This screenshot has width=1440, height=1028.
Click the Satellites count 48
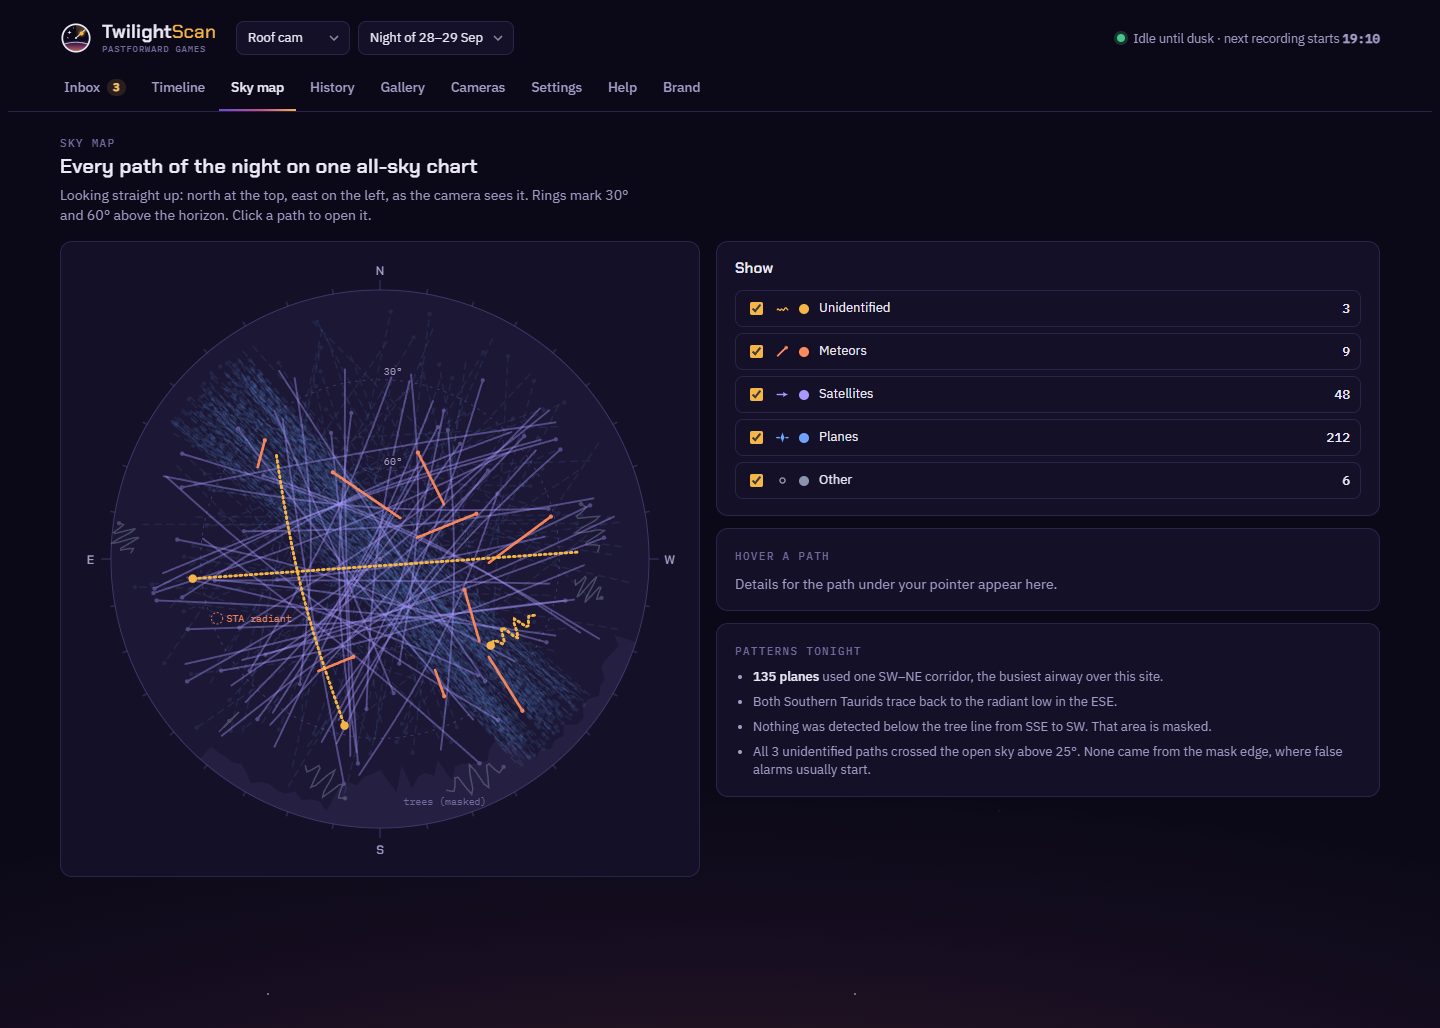1342,394
